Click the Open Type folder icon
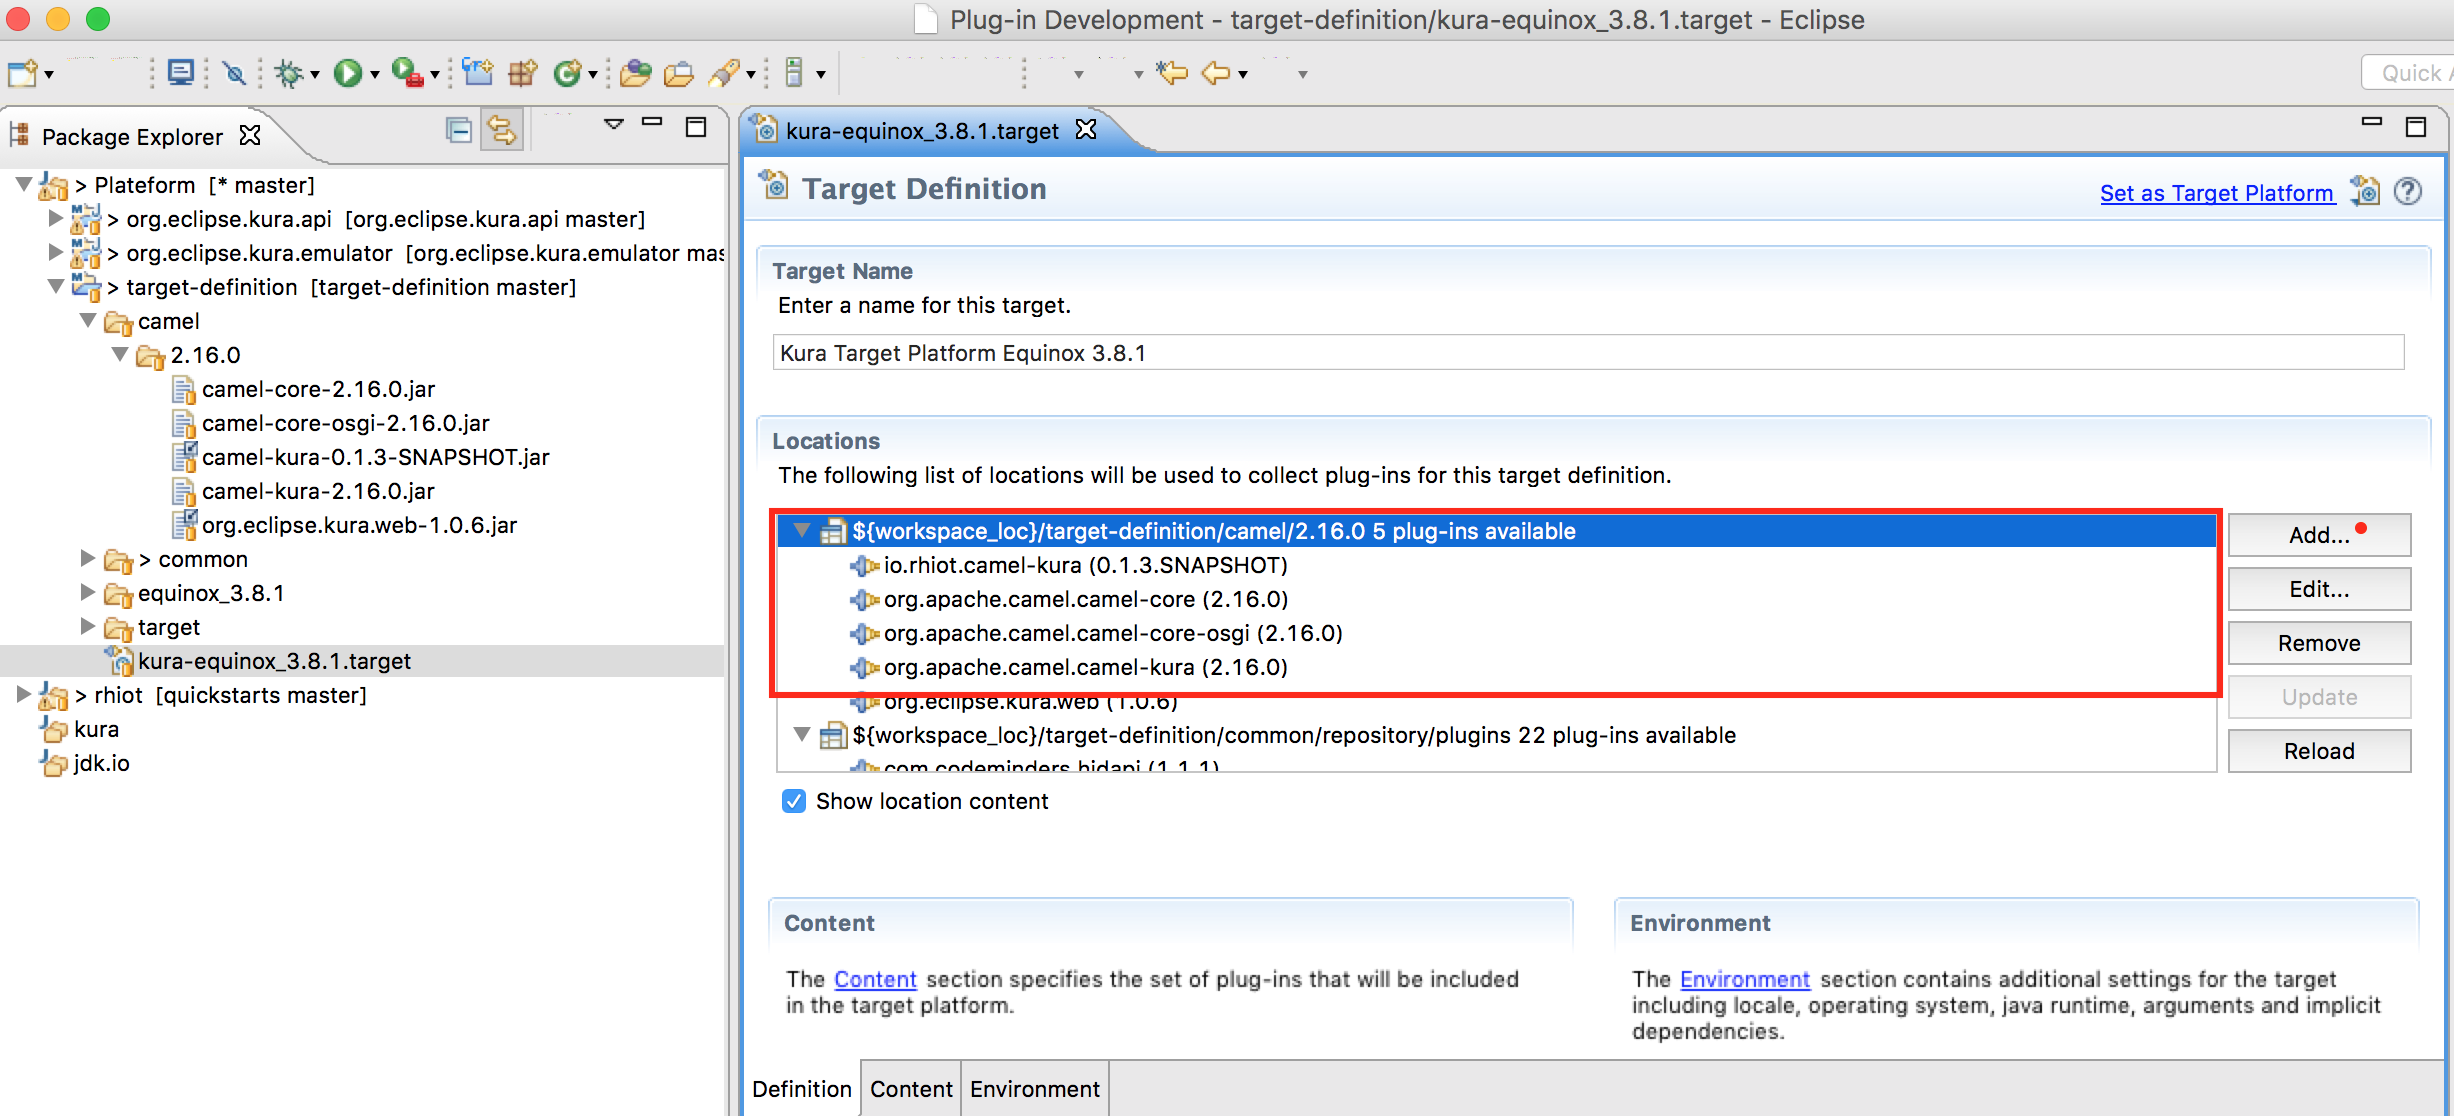Screen dimensions: 2454x1116 635,73
